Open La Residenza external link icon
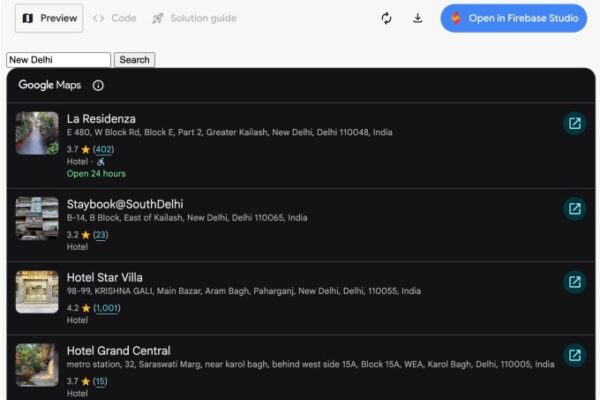This screenshot has height=400, width=600. tap(574, 124)
